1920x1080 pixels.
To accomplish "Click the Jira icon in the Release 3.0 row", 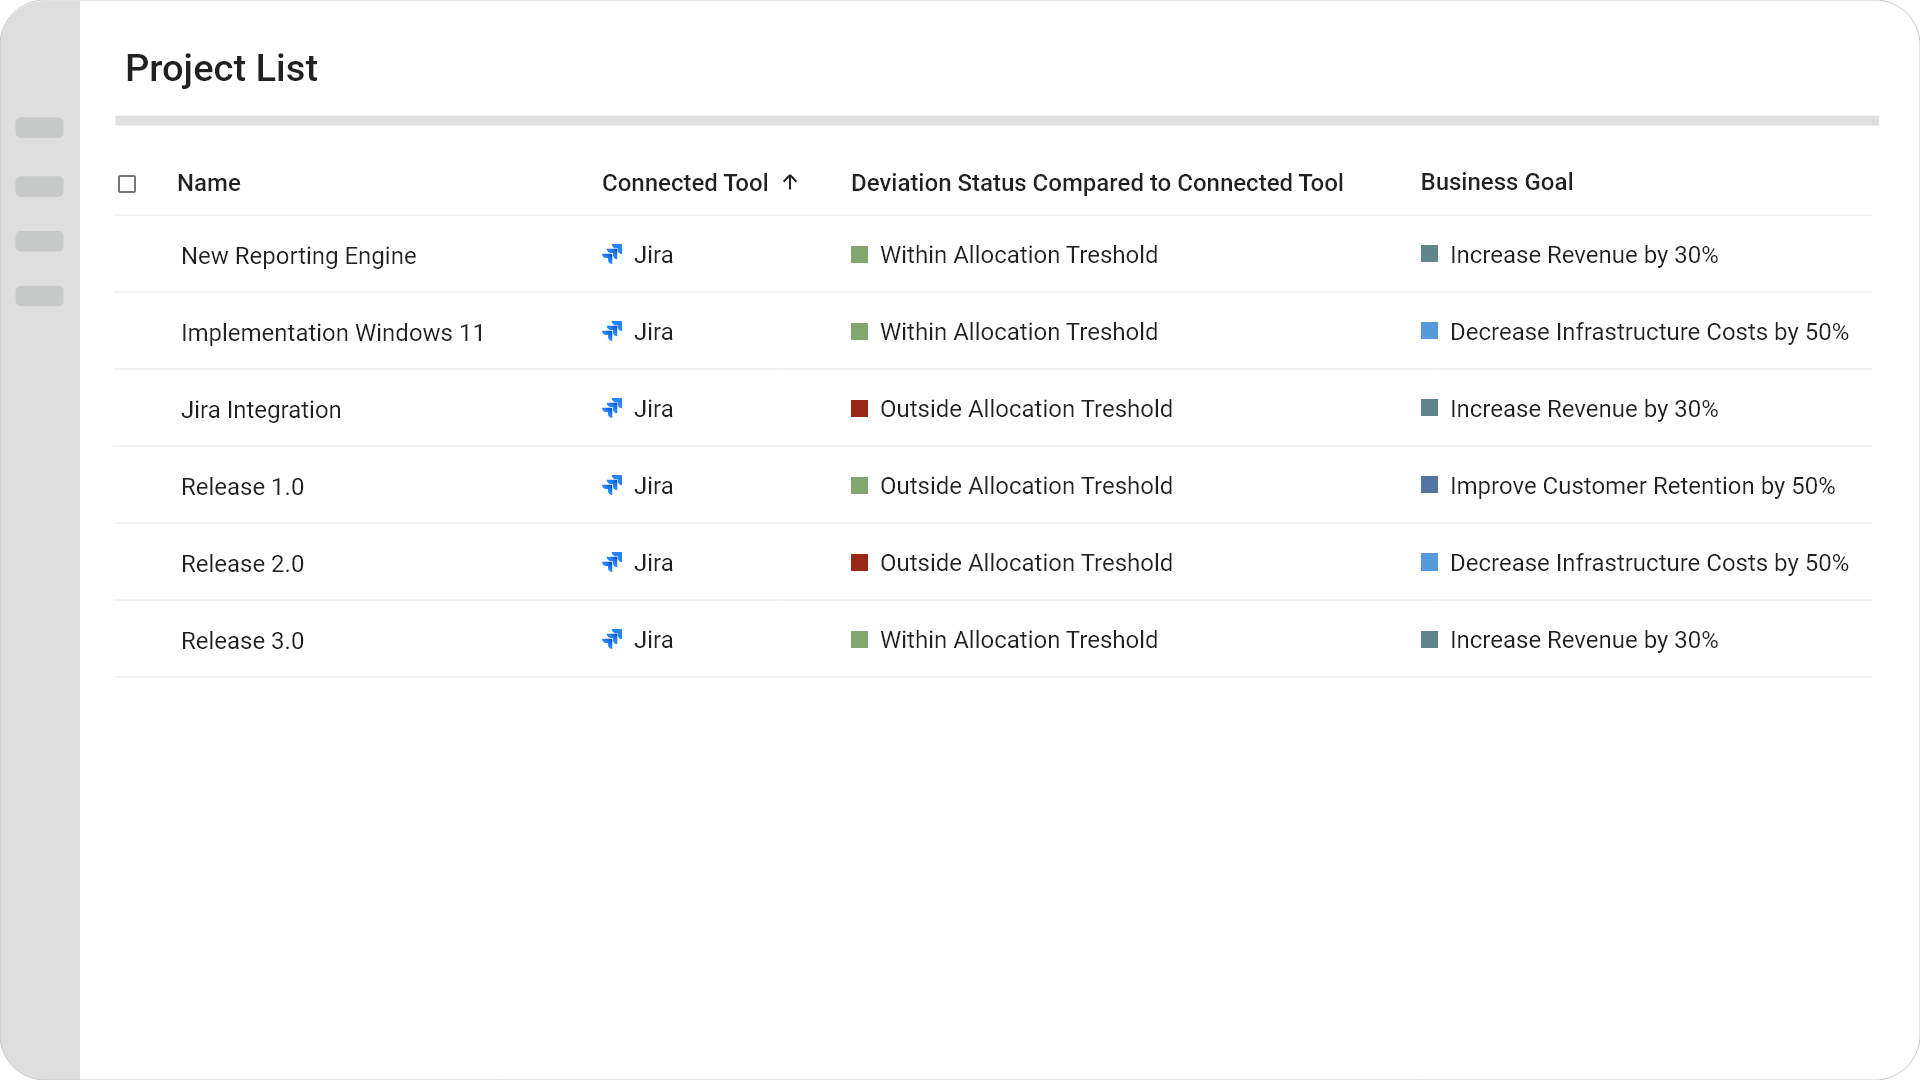I will coord(612,640).
